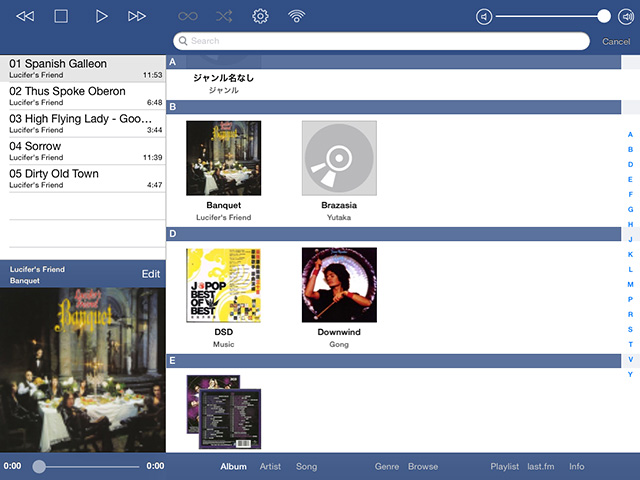Click the search magnifier icon
640x480 pixels.
[183, 41]
